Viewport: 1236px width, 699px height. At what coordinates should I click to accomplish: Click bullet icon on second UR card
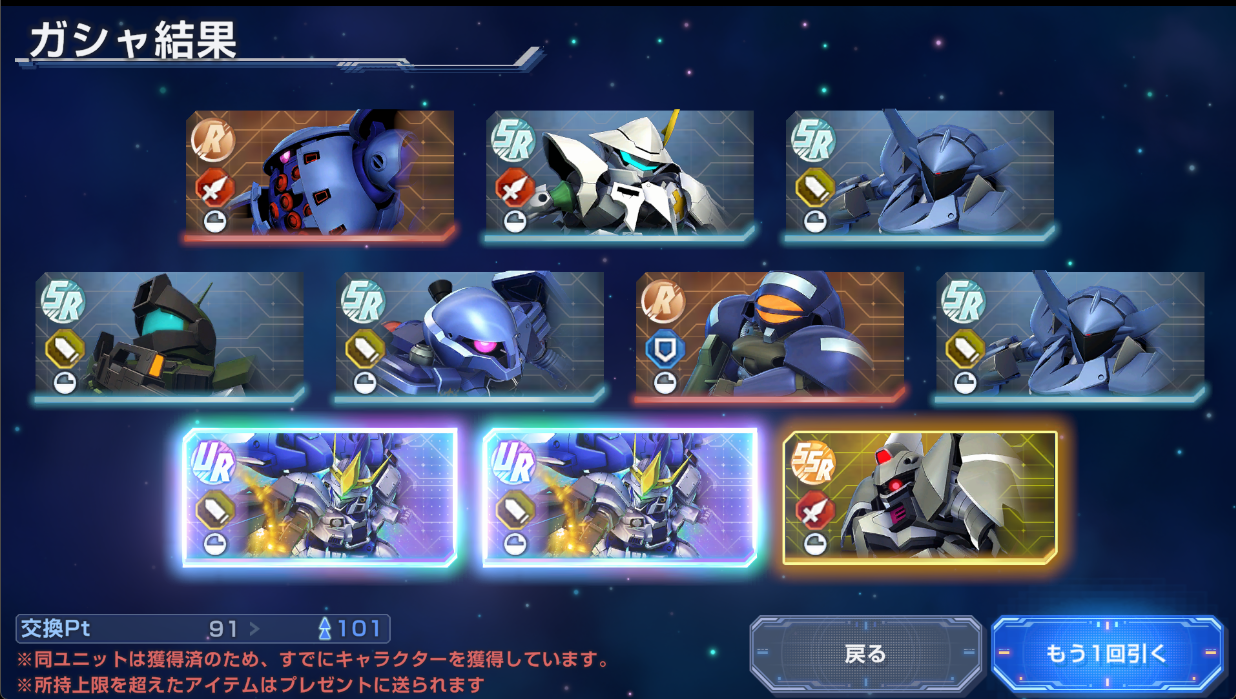[514, 510]
